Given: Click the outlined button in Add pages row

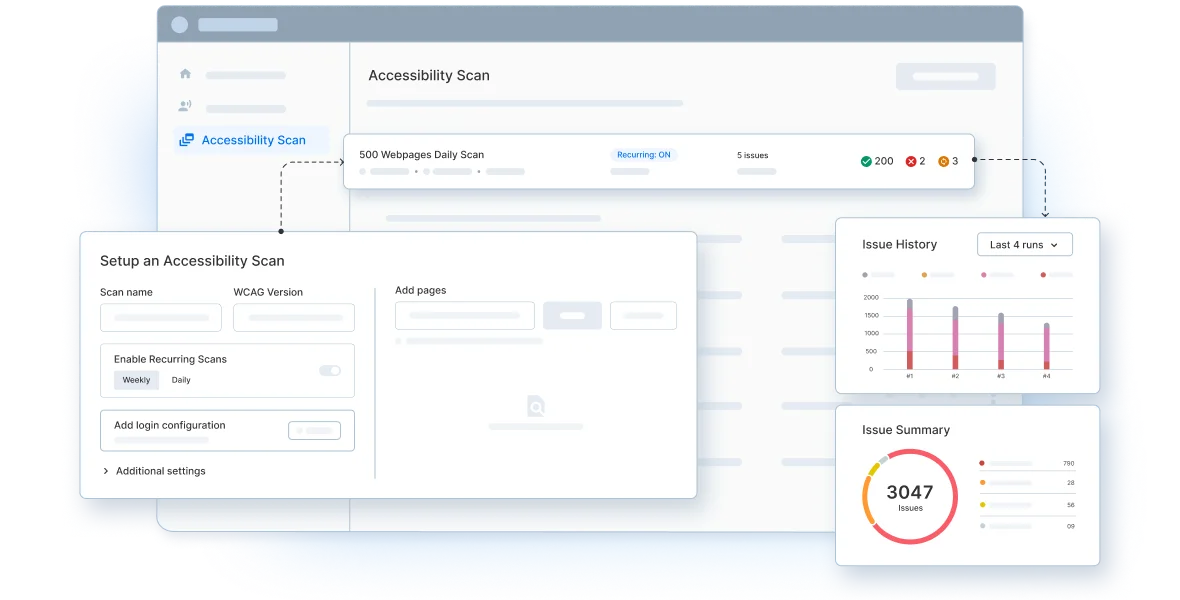Looking at the screenshot, I should click(x=643, y=315).
